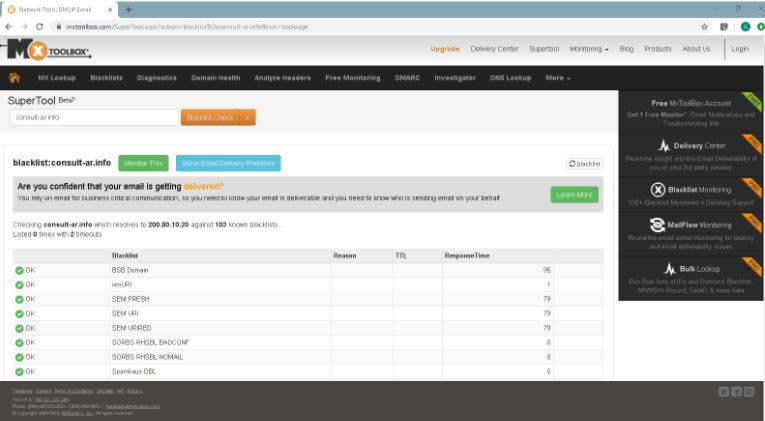Click SEM FRESH blacklist name
This screenshot has height=421, width=765.
pos(130,299)
